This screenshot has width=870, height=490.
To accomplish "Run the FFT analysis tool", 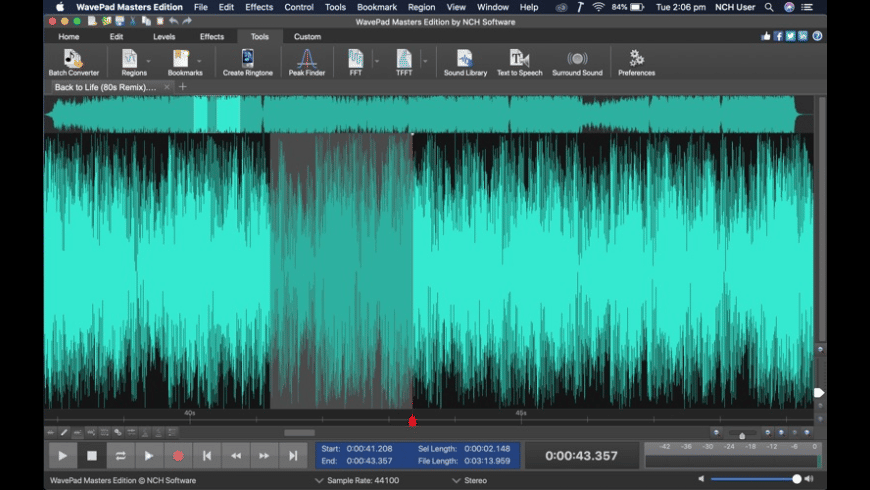I will tap(356, 62).
